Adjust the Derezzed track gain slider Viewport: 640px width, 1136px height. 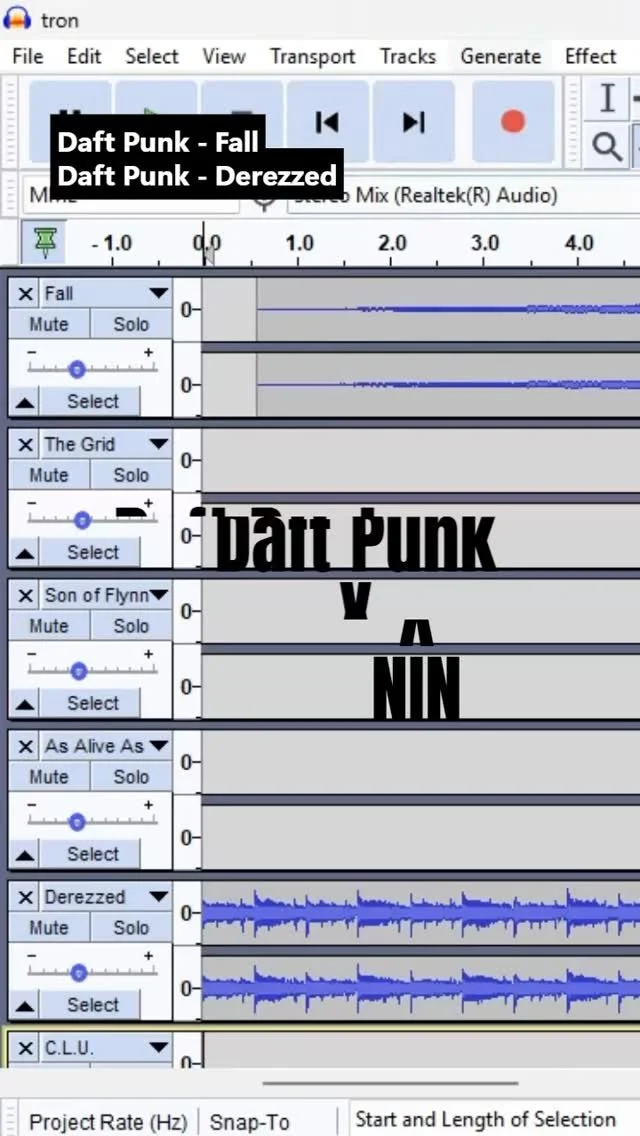(x=78, y=973)
